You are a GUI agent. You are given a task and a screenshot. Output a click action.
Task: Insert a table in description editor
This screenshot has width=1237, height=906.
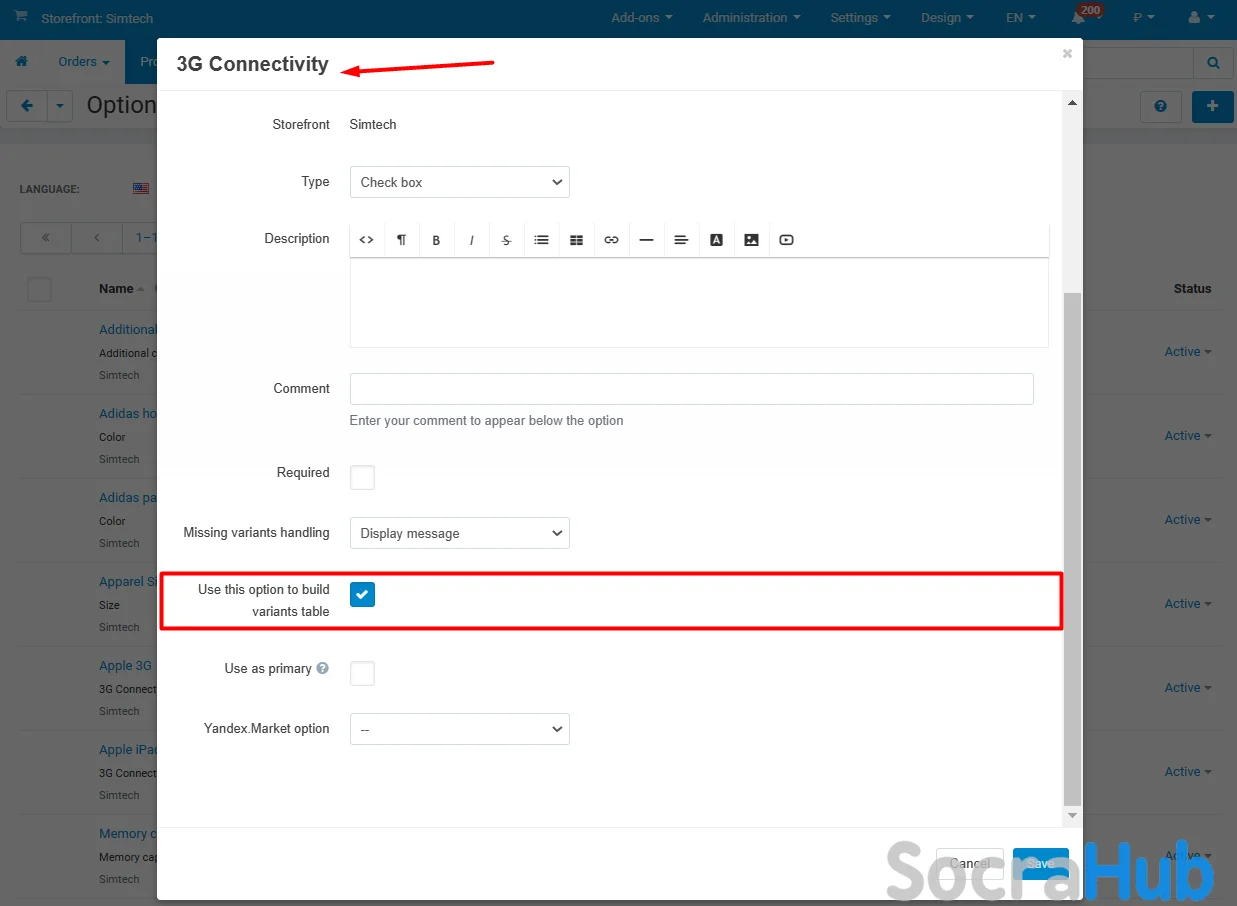[576, 240]
